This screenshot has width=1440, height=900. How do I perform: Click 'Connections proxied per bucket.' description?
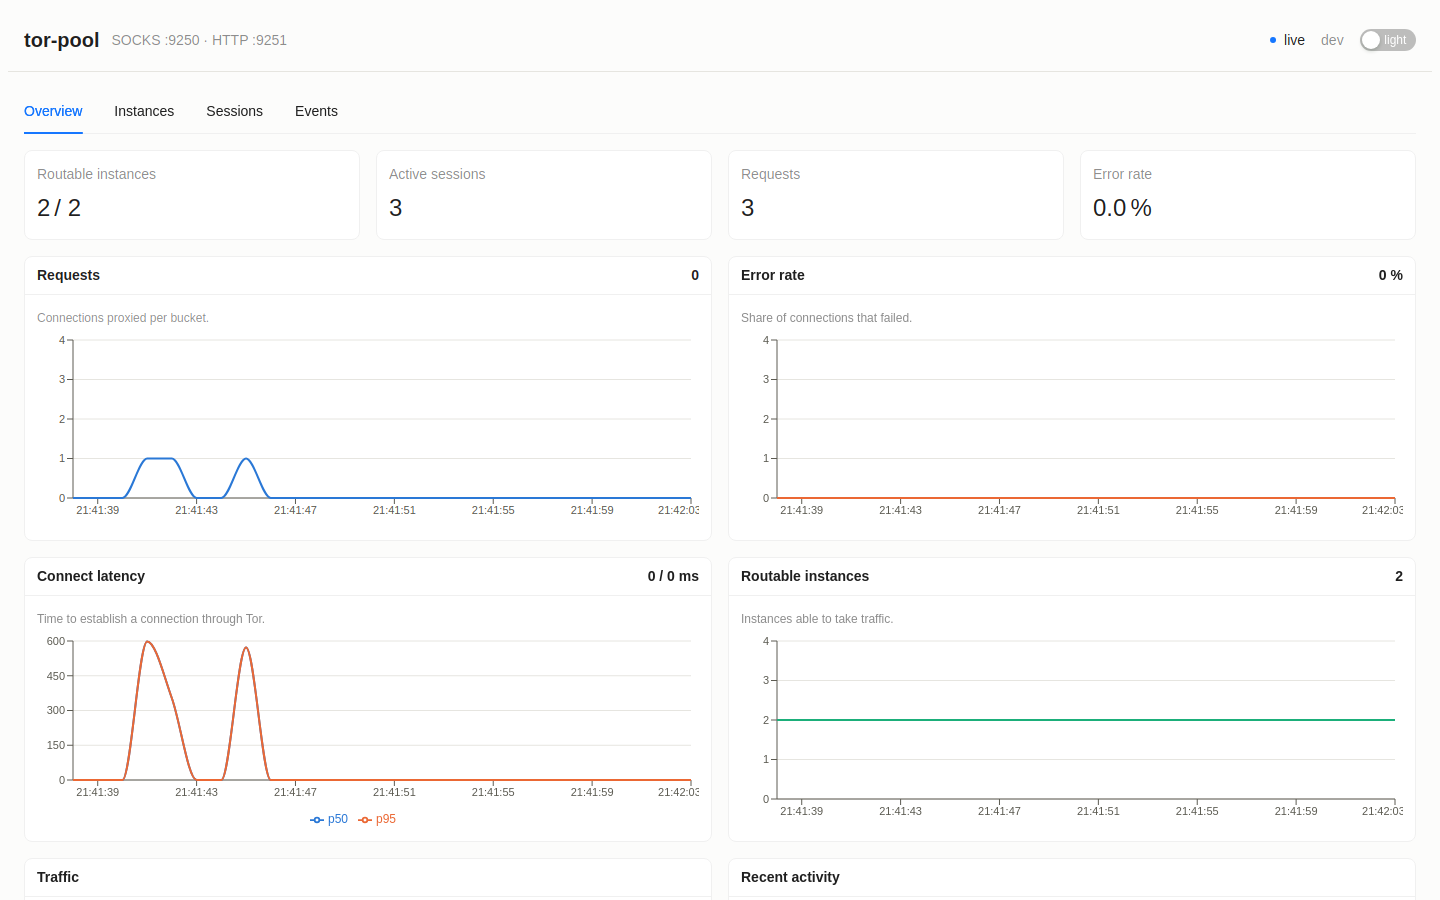click(123, 318)
